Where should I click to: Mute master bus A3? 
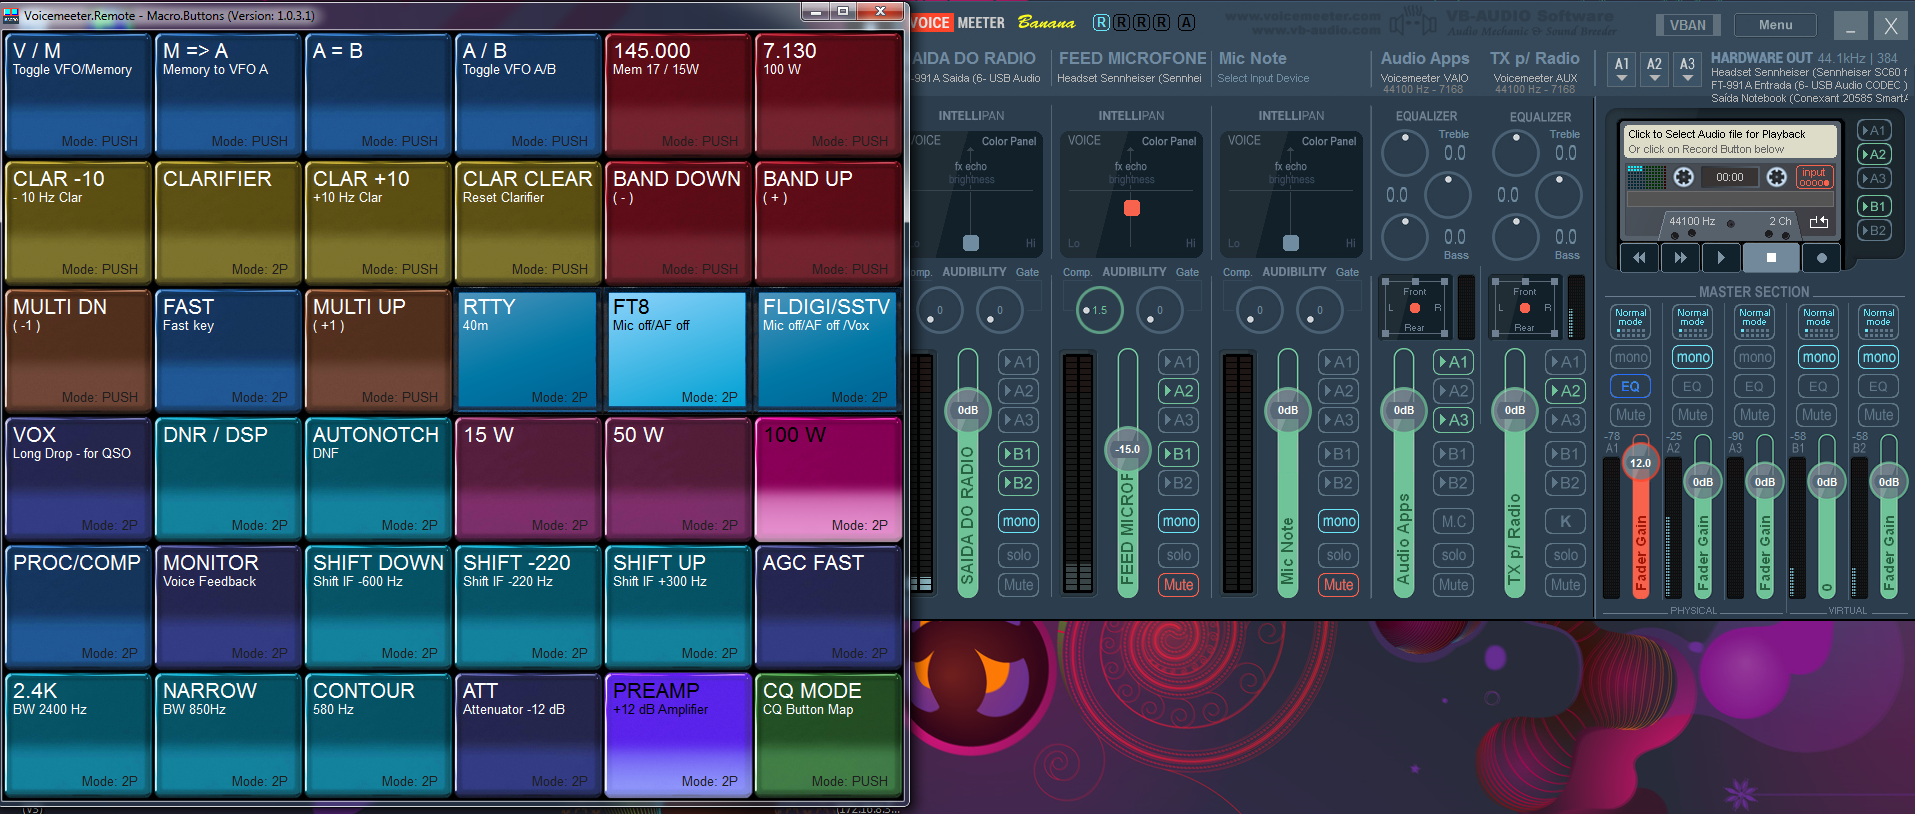(x=1754, y=415)
